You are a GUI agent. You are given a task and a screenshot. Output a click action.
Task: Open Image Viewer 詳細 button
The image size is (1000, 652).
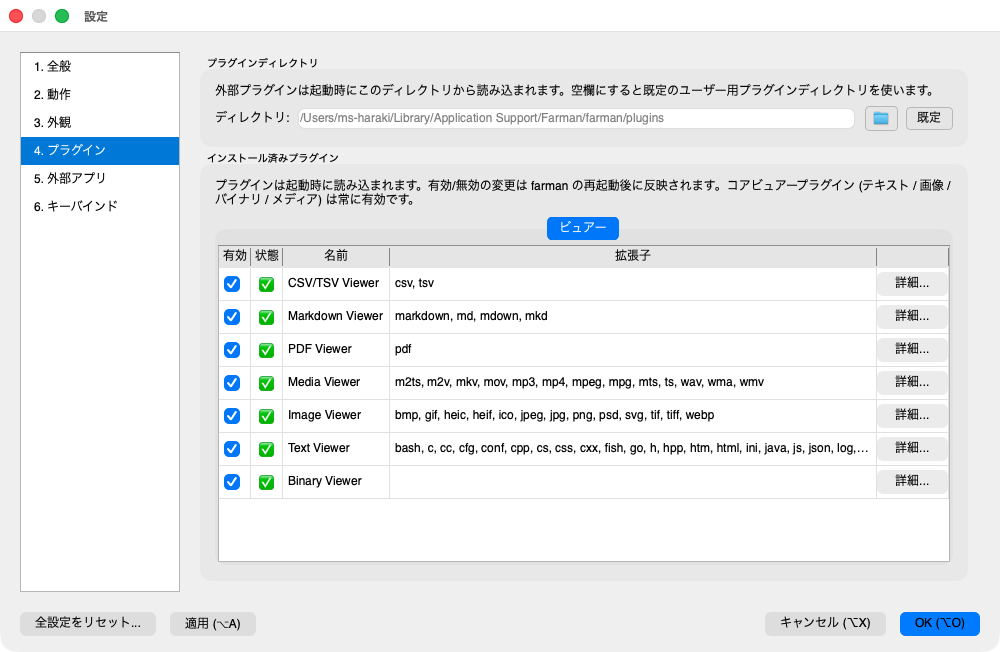pos(912,415)
